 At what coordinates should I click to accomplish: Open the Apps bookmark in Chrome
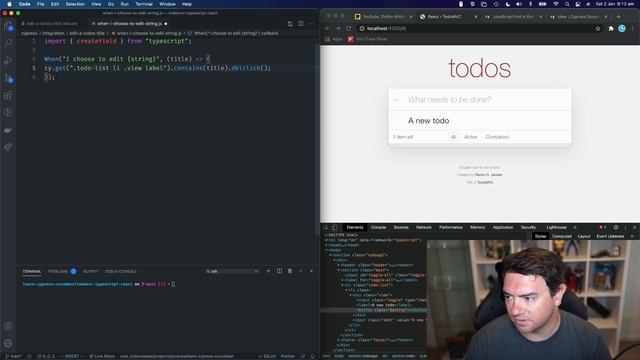tap(334, 39)
